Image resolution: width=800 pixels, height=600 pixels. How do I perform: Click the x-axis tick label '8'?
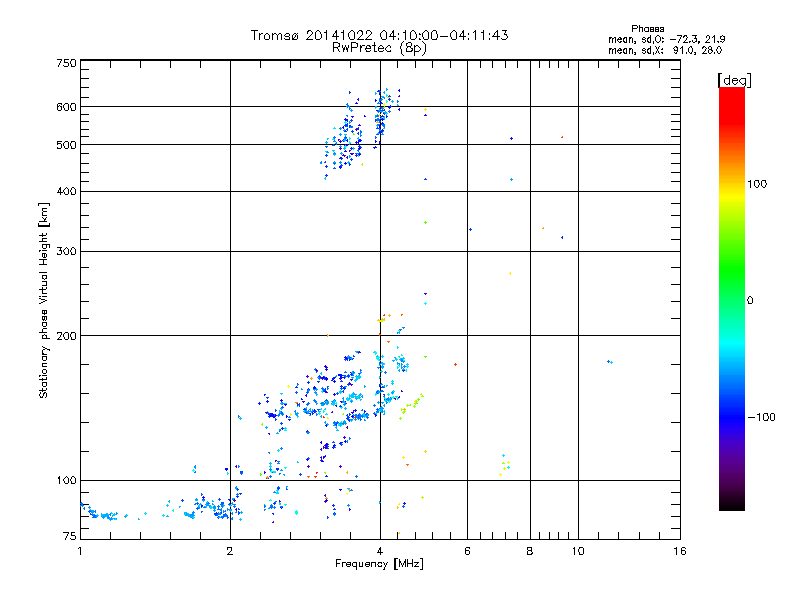point(530,551)
